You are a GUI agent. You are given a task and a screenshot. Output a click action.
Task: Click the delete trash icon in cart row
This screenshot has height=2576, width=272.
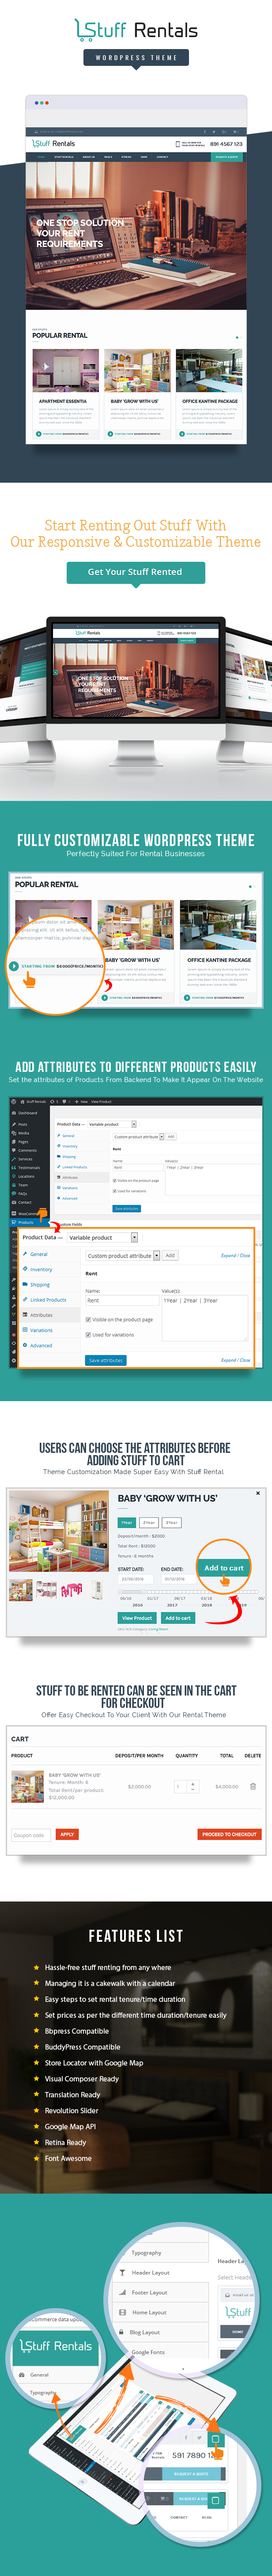[253, 1787]
